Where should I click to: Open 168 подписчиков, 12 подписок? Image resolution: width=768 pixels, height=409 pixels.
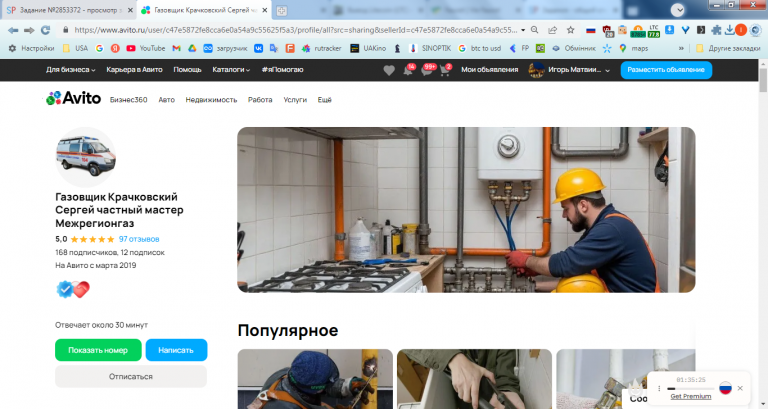coord(110,252)
